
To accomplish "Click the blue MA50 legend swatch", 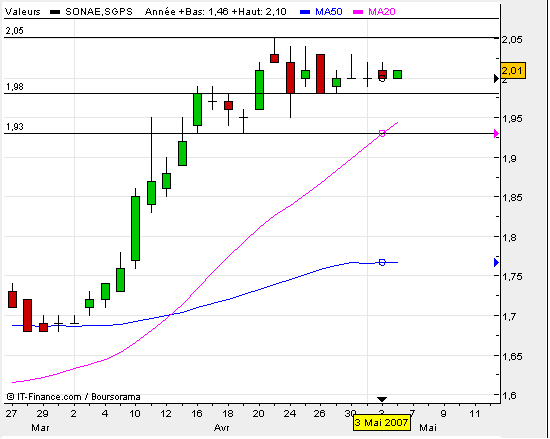I will 305,12.
